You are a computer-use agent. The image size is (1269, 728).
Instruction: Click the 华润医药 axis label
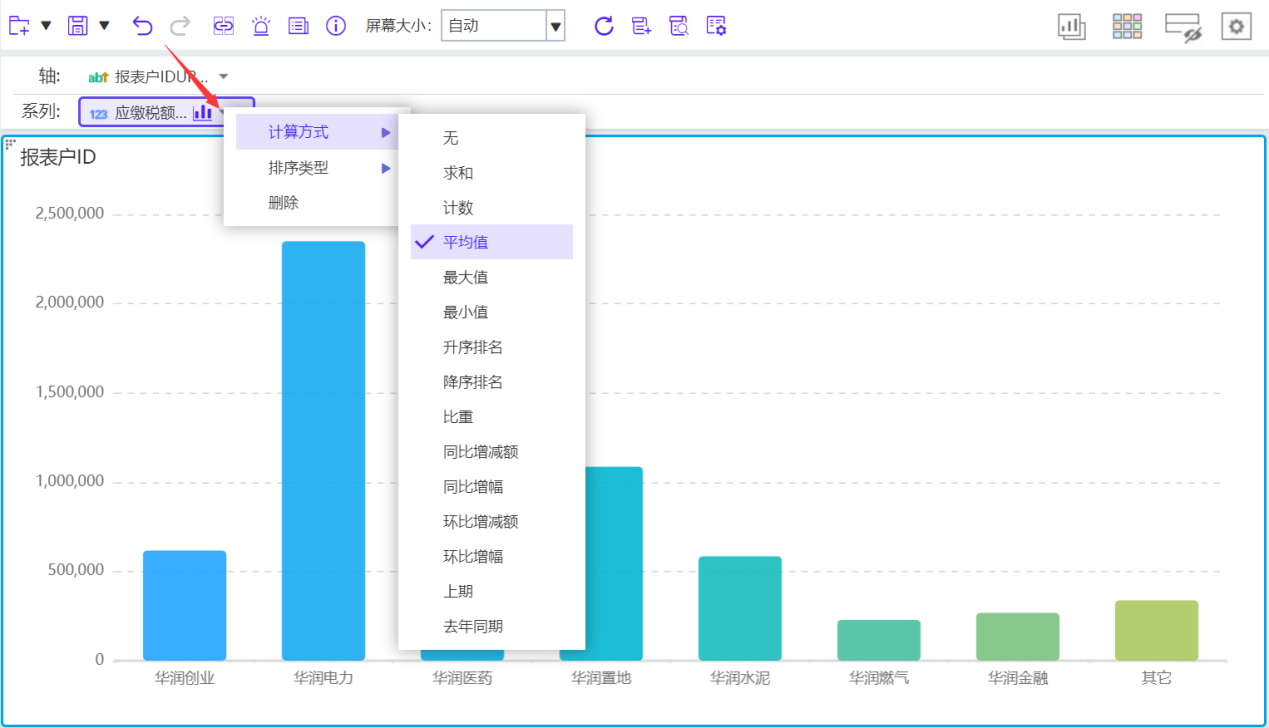click(x=462, y=678)
